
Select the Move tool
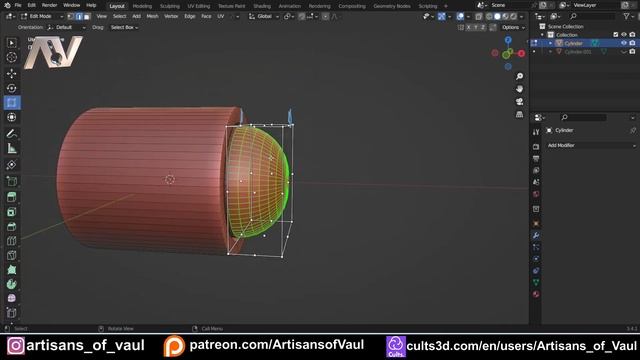(11, 73)
